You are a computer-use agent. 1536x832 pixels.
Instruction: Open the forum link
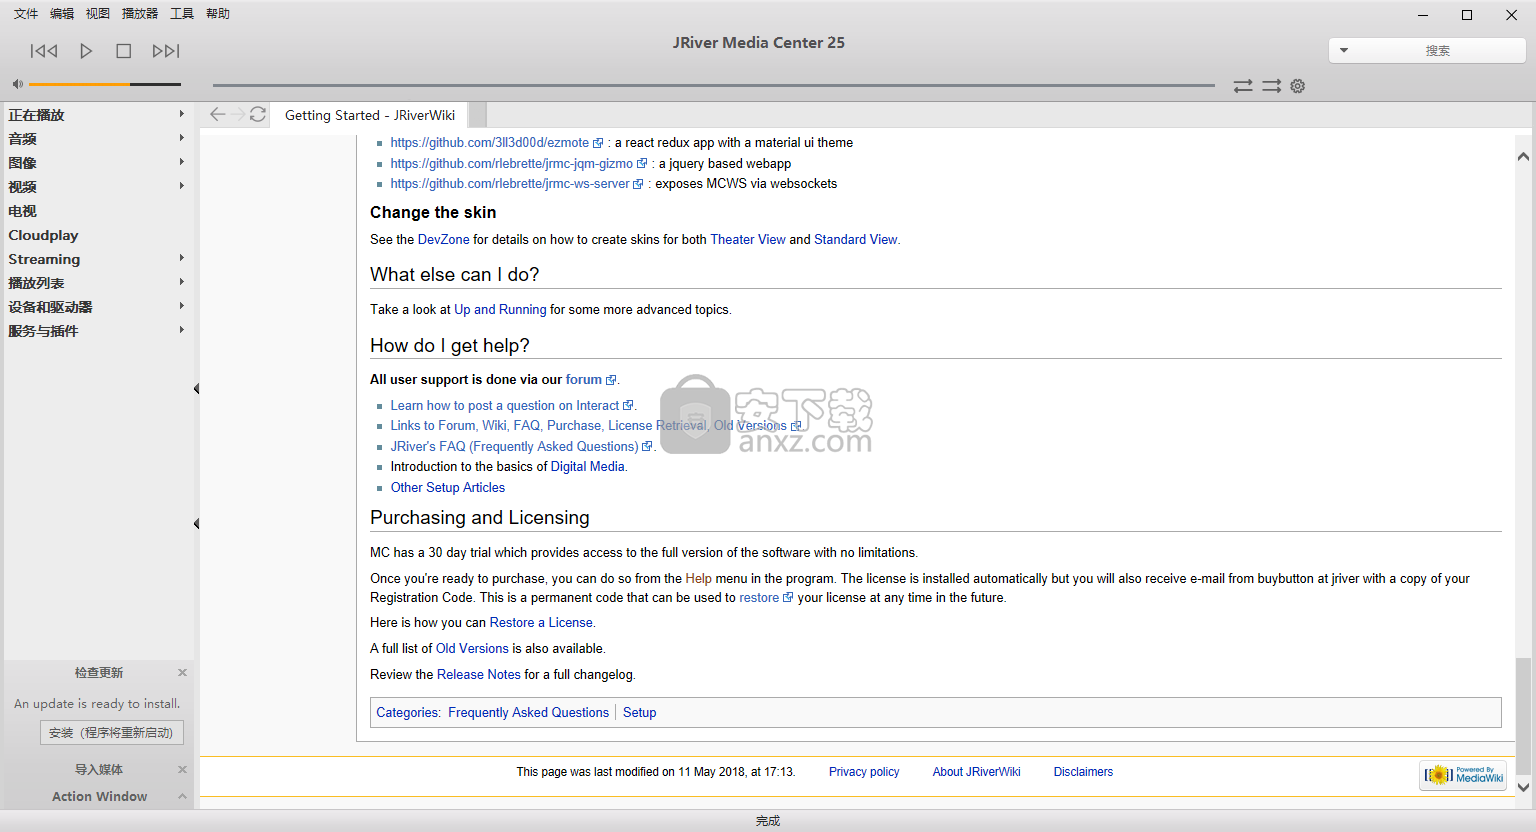[x=584, y=380]
